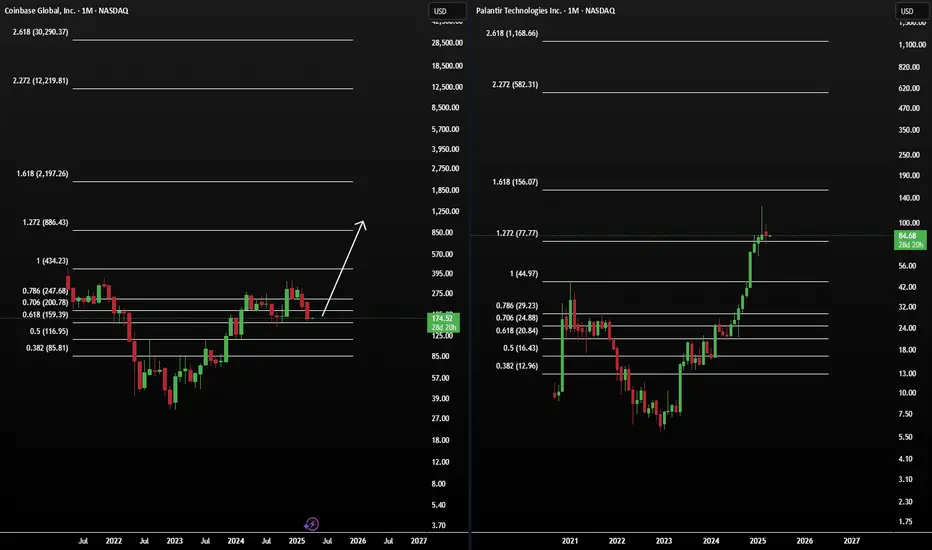Click 3.70 on the Coinbase price scale
932x550 pixels.
click(439, 526)
